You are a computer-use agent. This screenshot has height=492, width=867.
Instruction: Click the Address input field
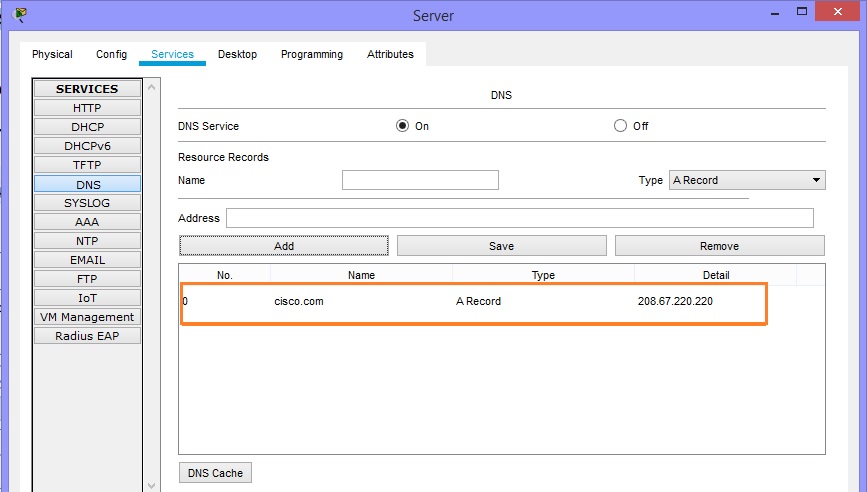[519, 218]
